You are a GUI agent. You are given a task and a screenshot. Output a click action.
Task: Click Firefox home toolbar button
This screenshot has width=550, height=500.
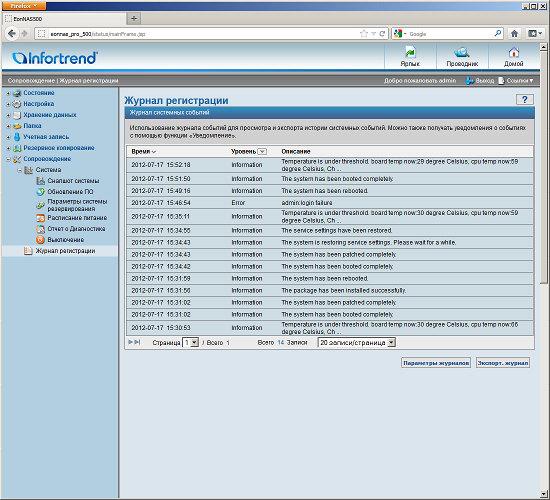[x=514, y=34]
